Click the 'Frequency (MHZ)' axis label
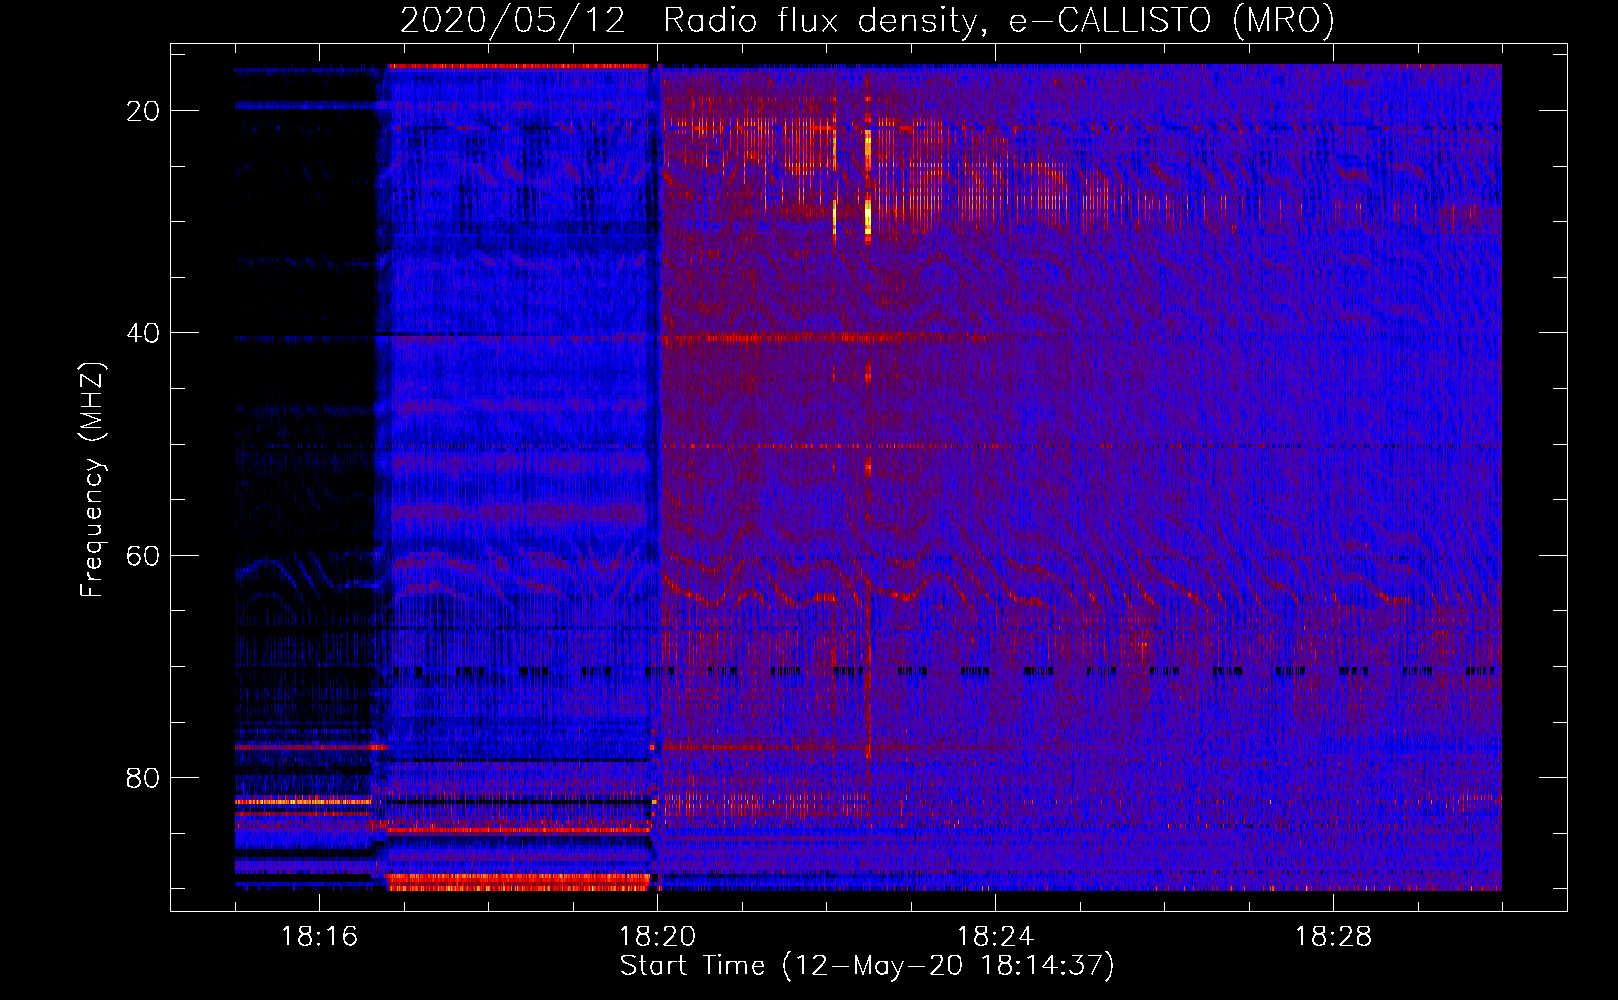 92,480
